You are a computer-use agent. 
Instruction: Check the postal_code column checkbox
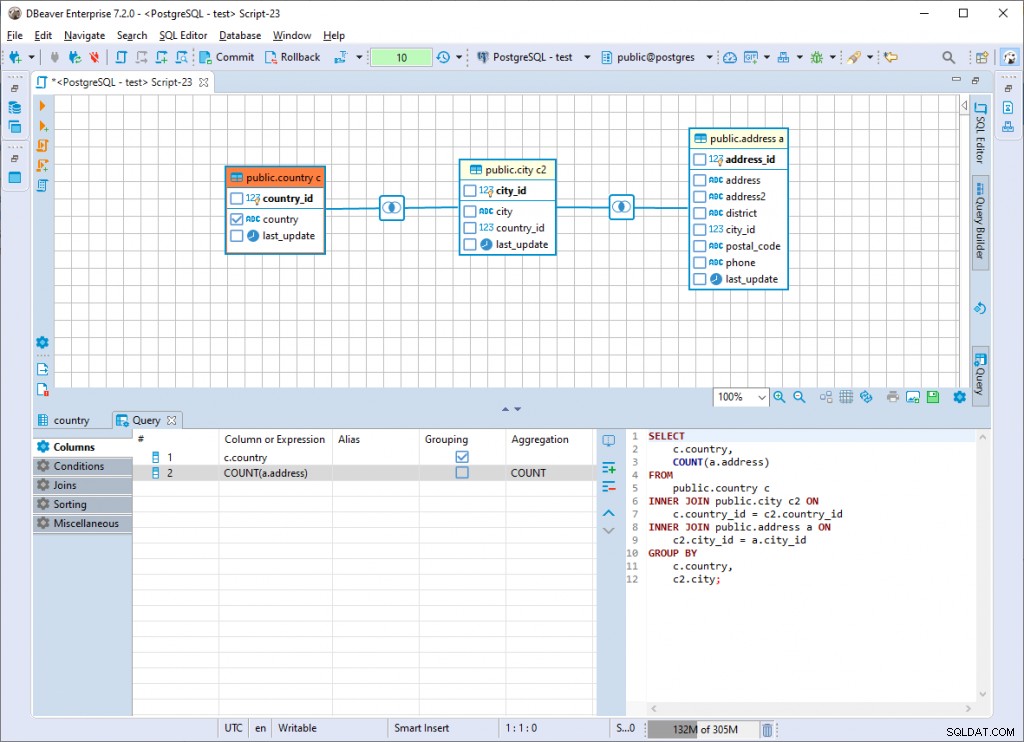tap(699, 246)
